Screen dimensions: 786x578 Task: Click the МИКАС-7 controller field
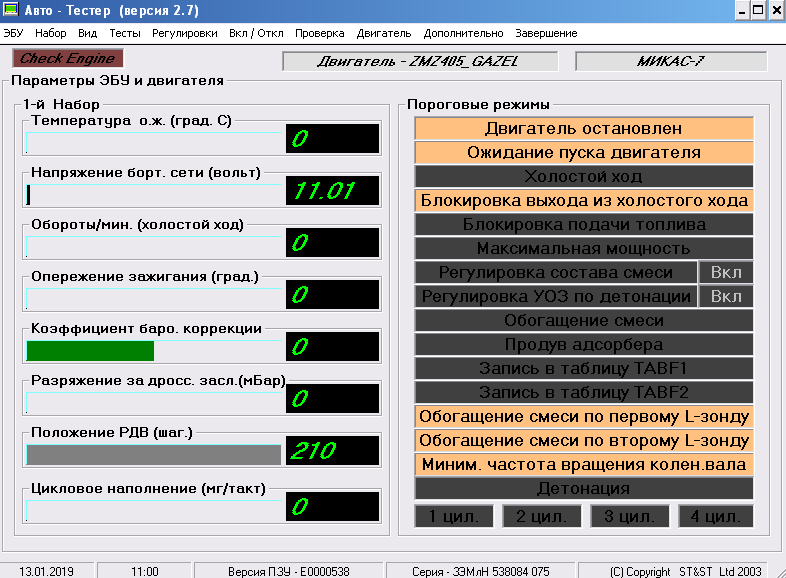671,60
